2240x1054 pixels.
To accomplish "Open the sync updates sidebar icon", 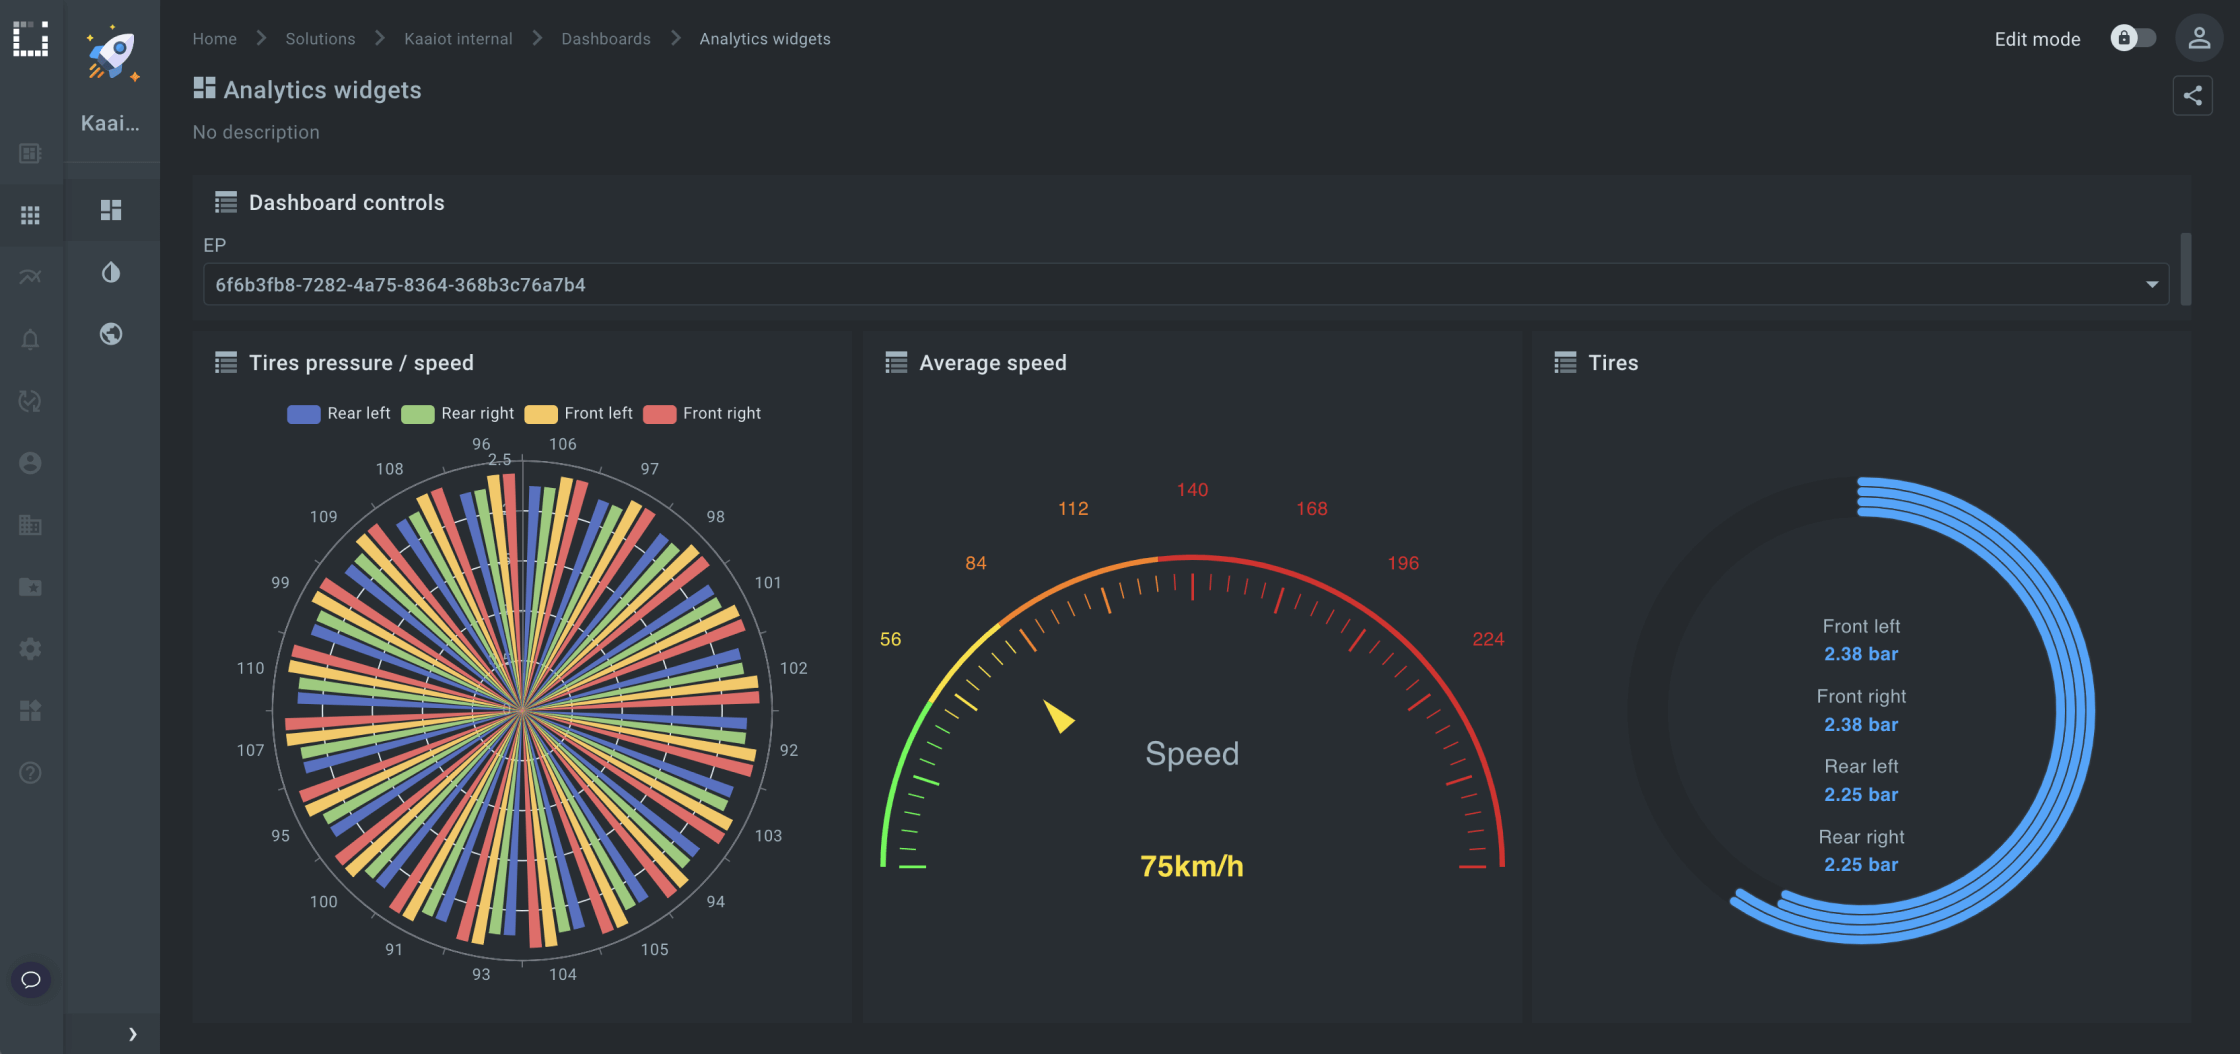I will [30, 401].
